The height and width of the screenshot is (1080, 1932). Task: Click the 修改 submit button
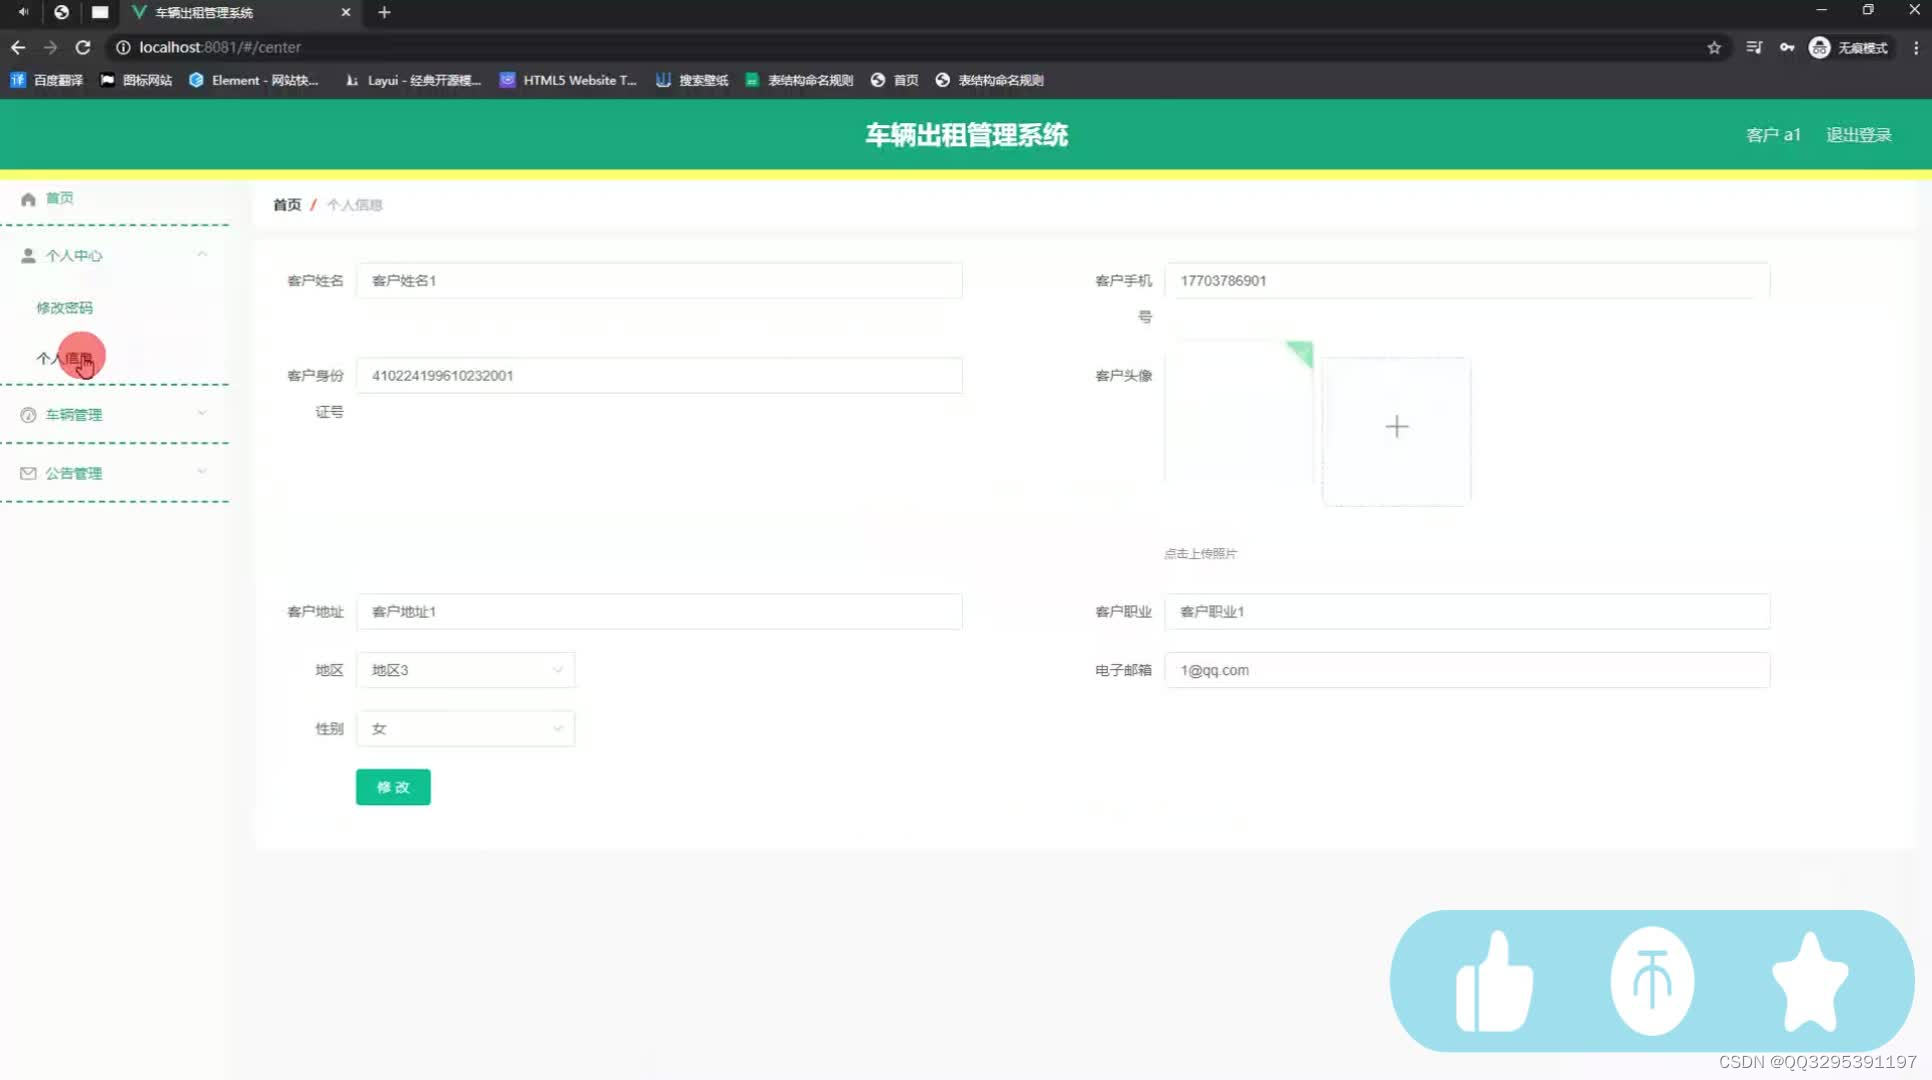[x=393, y=787]
